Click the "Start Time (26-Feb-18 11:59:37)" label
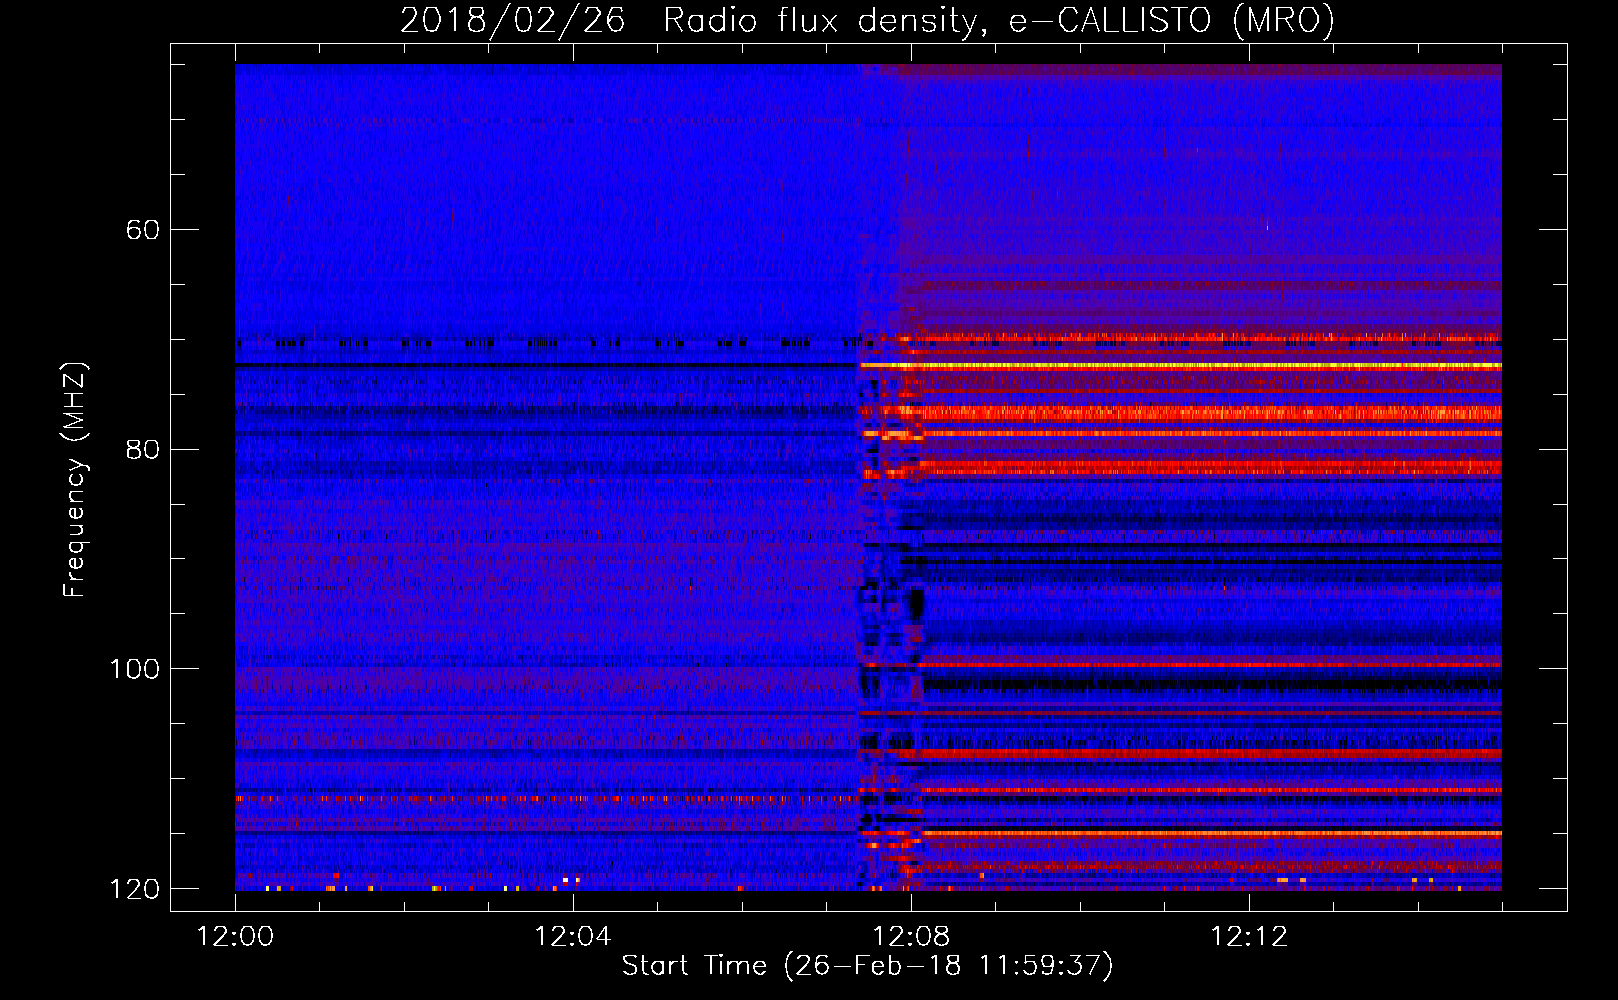This screenshot has height=1000, width=1618. [x=867, y=966]
